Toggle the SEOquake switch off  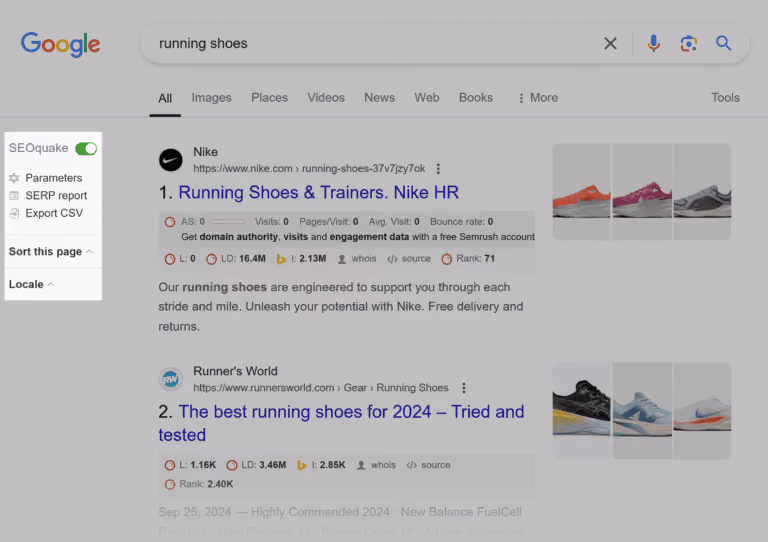click(x=86, y=148)
